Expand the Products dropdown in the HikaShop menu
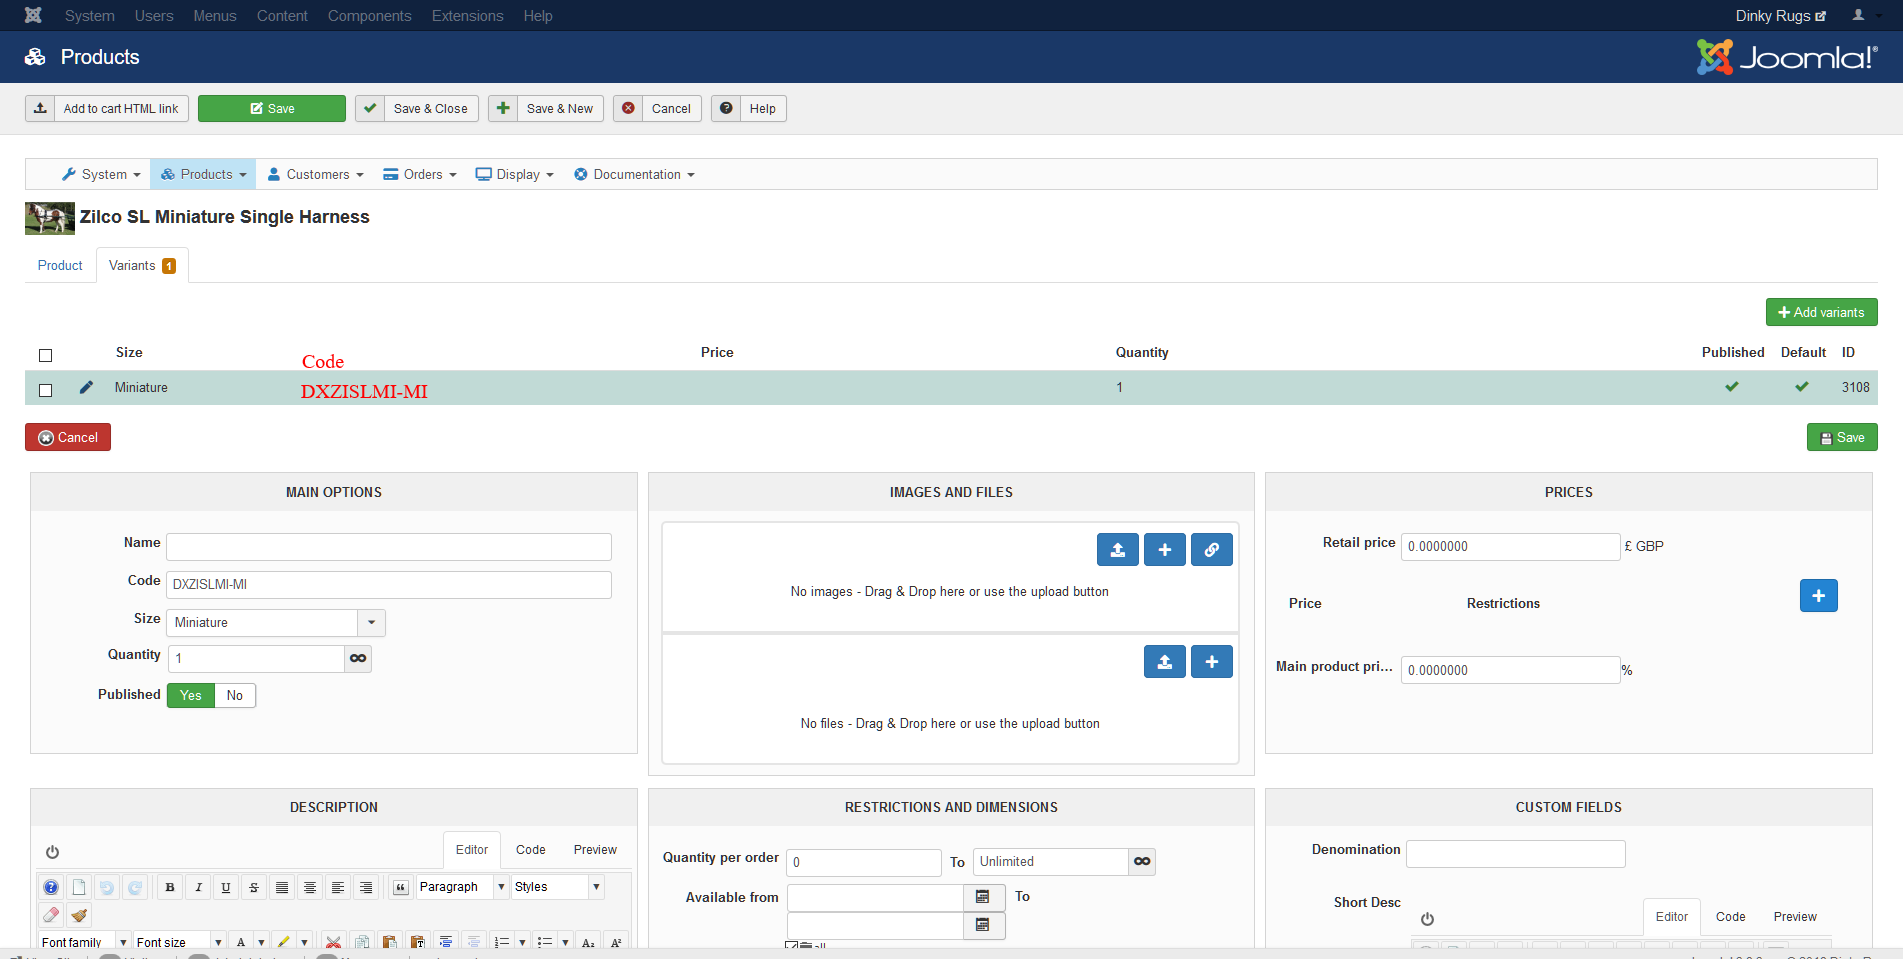 coord(203,174)
